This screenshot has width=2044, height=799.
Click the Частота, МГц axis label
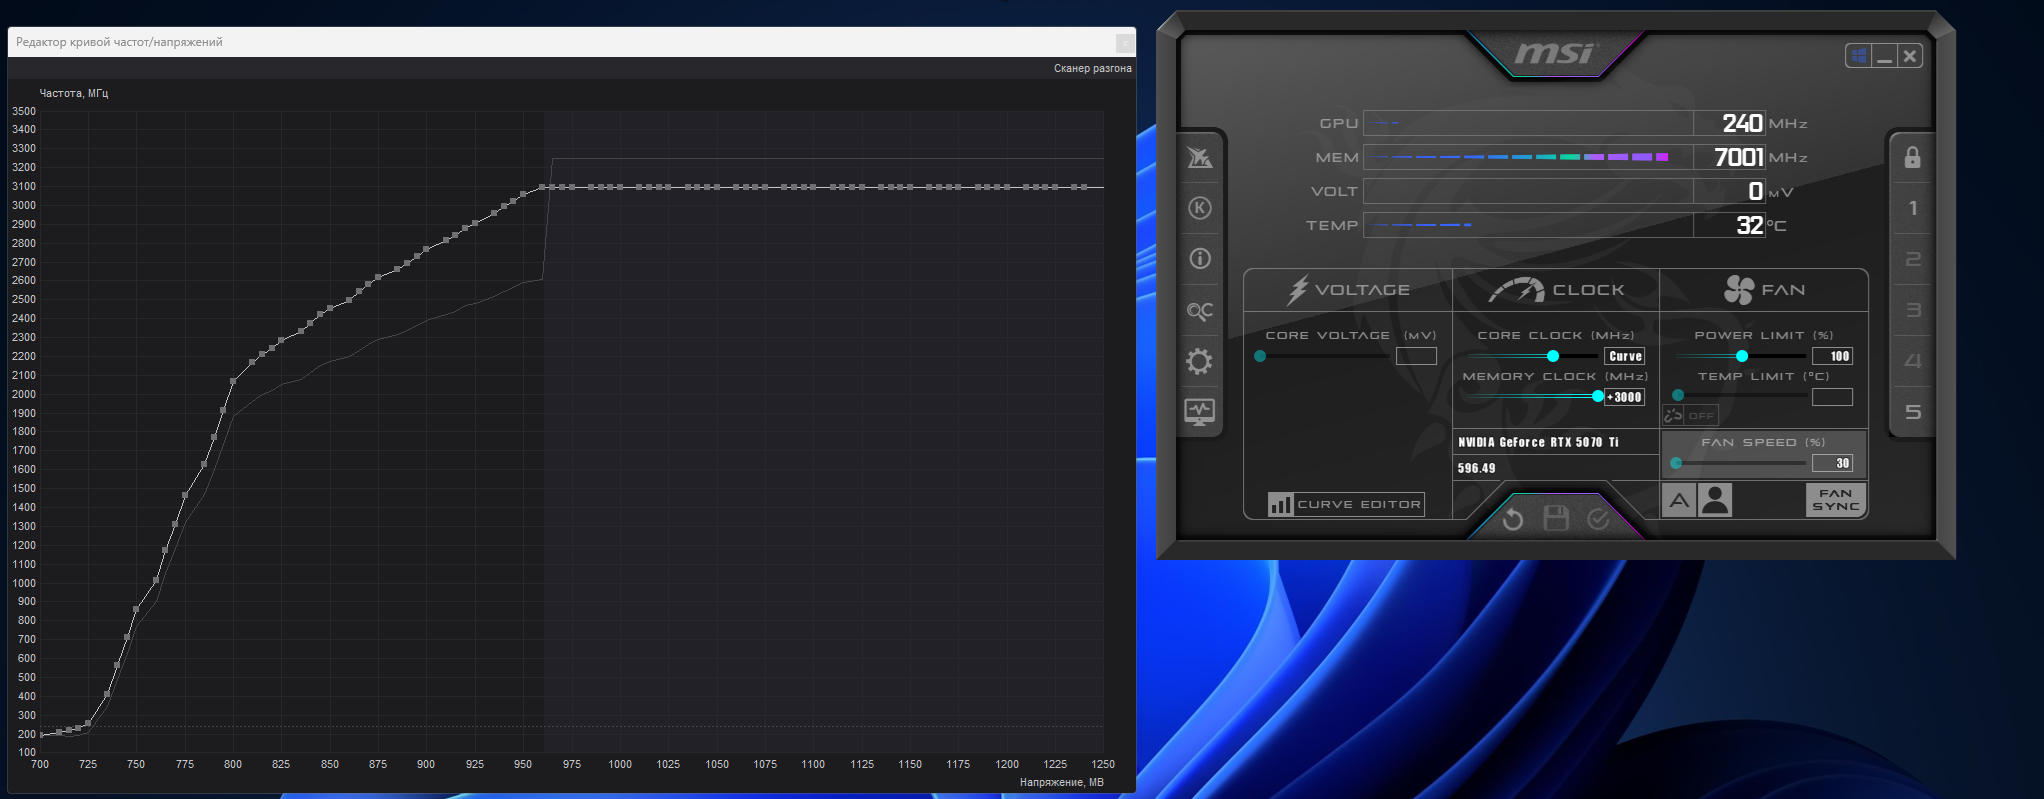point(74,93)
